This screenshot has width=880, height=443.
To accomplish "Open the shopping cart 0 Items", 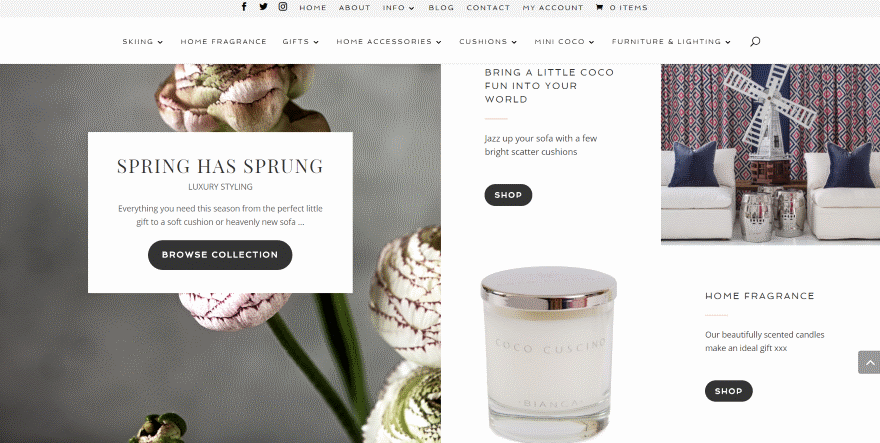I will [x=621, y=8].
